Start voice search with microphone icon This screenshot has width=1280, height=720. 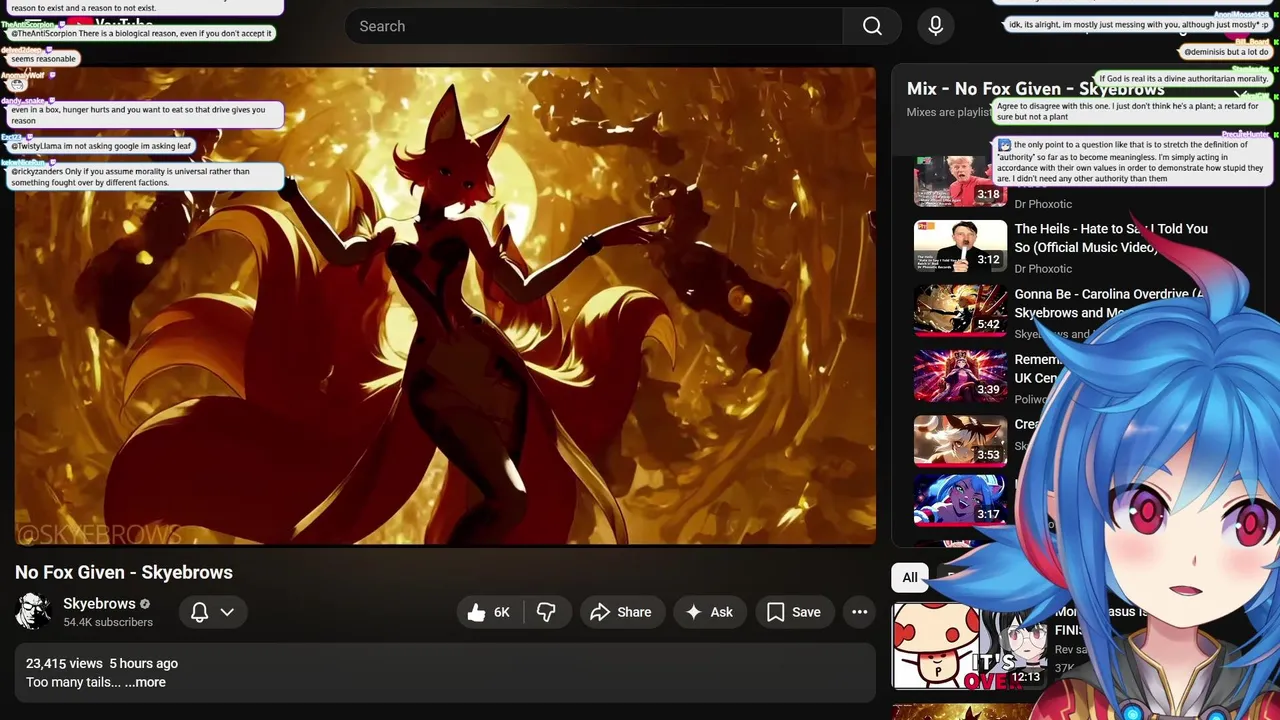pos(936,26)
